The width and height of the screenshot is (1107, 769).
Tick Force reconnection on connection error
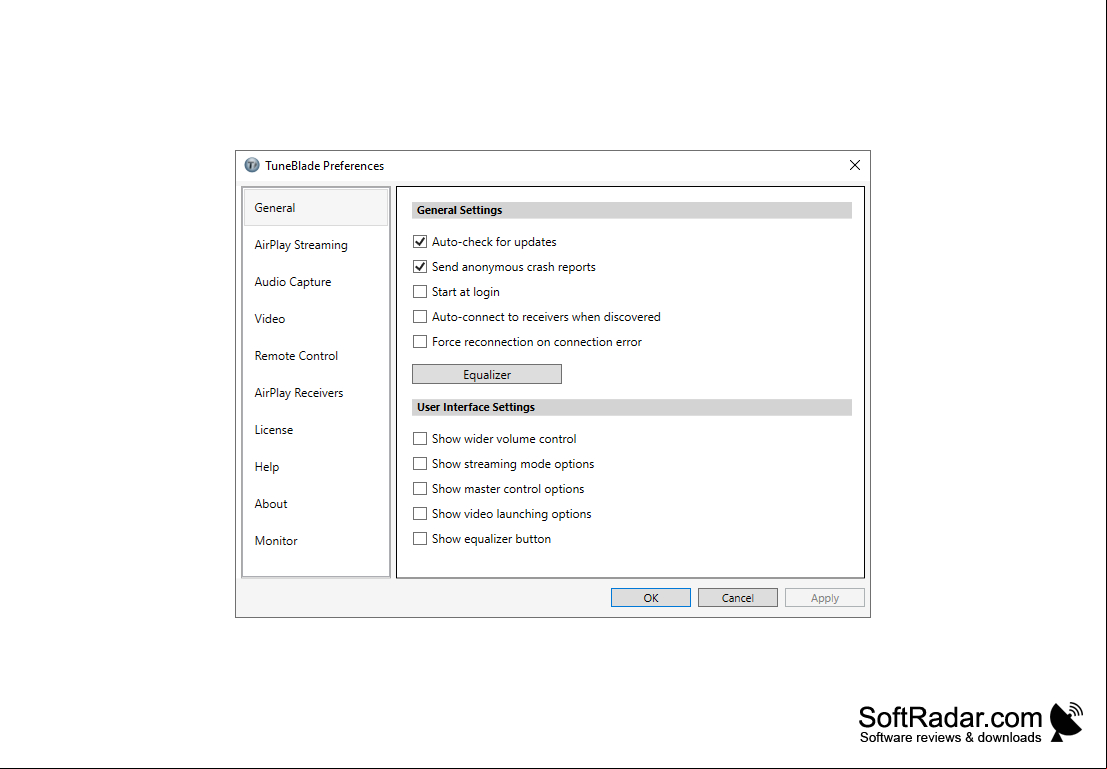click(x=420, y=342)
